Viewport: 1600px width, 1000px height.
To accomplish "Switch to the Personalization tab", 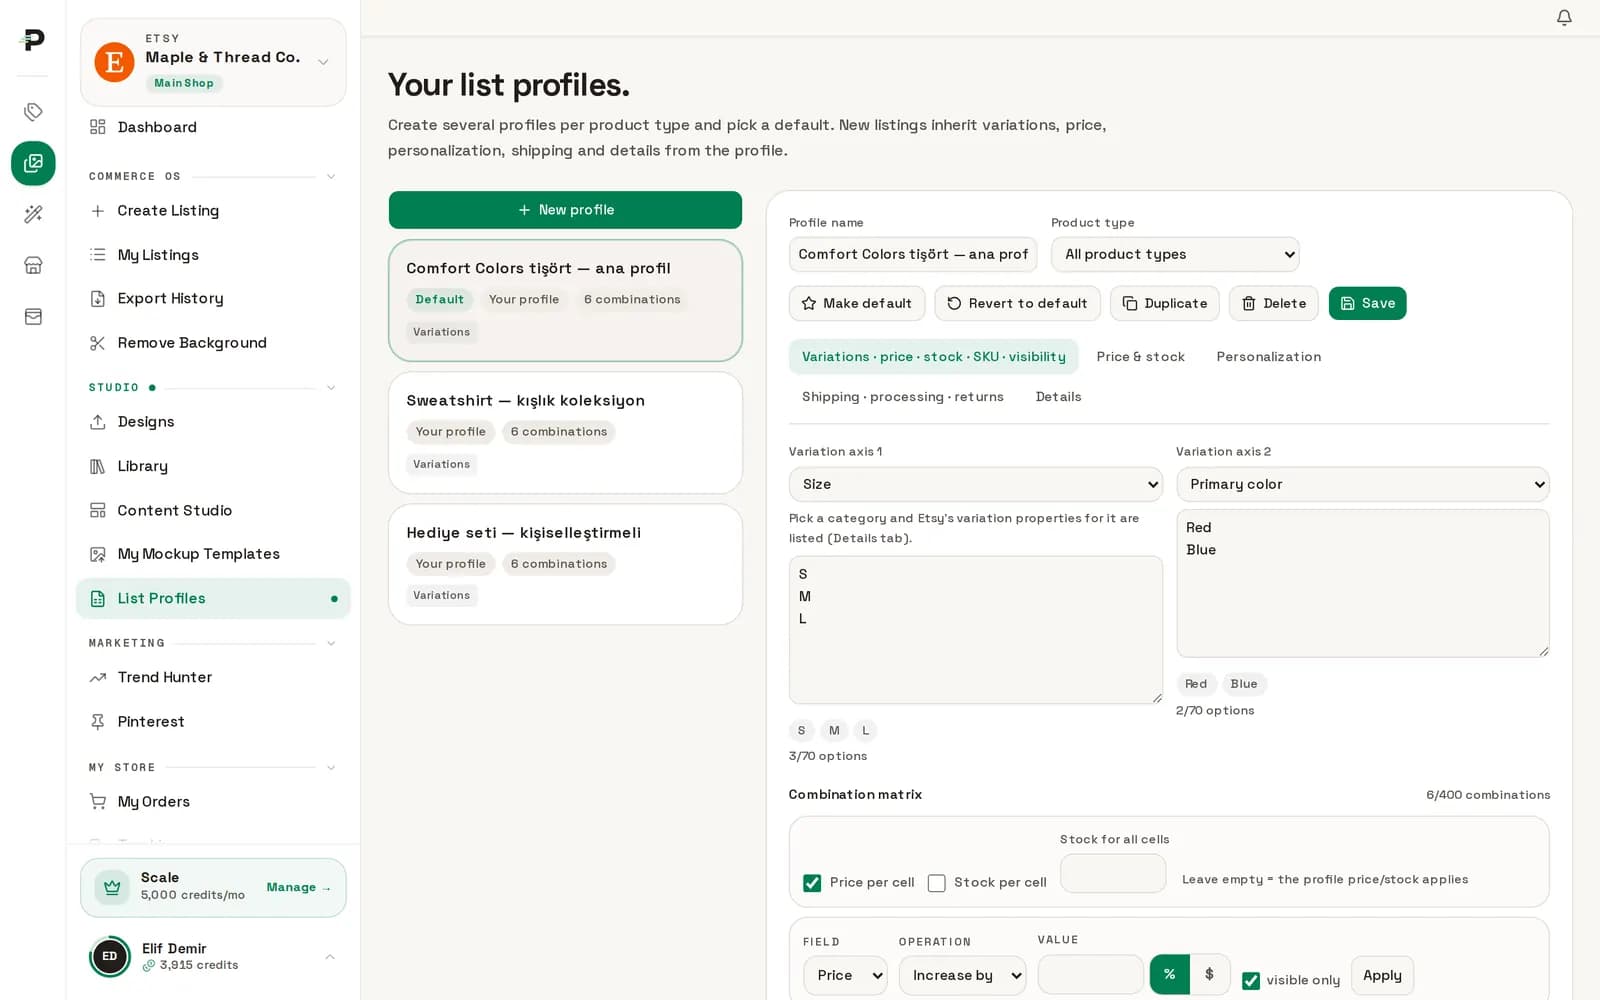I will [1268, 357].
